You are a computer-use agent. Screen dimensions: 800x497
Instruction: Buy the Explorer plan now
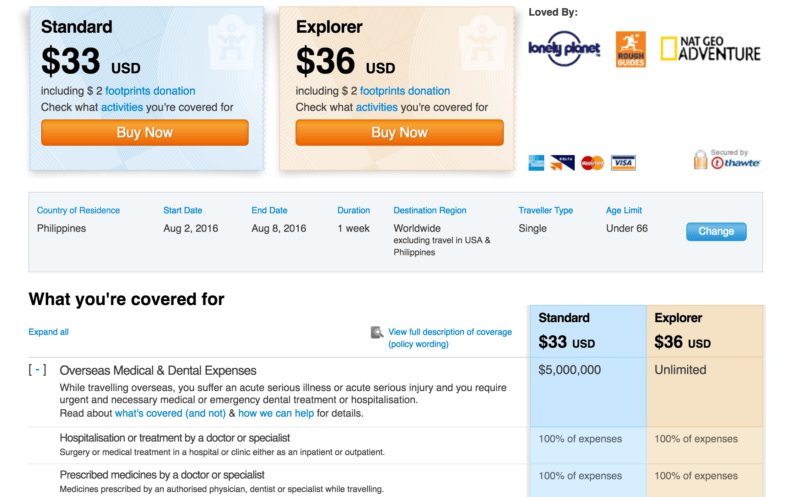[399, 133]
